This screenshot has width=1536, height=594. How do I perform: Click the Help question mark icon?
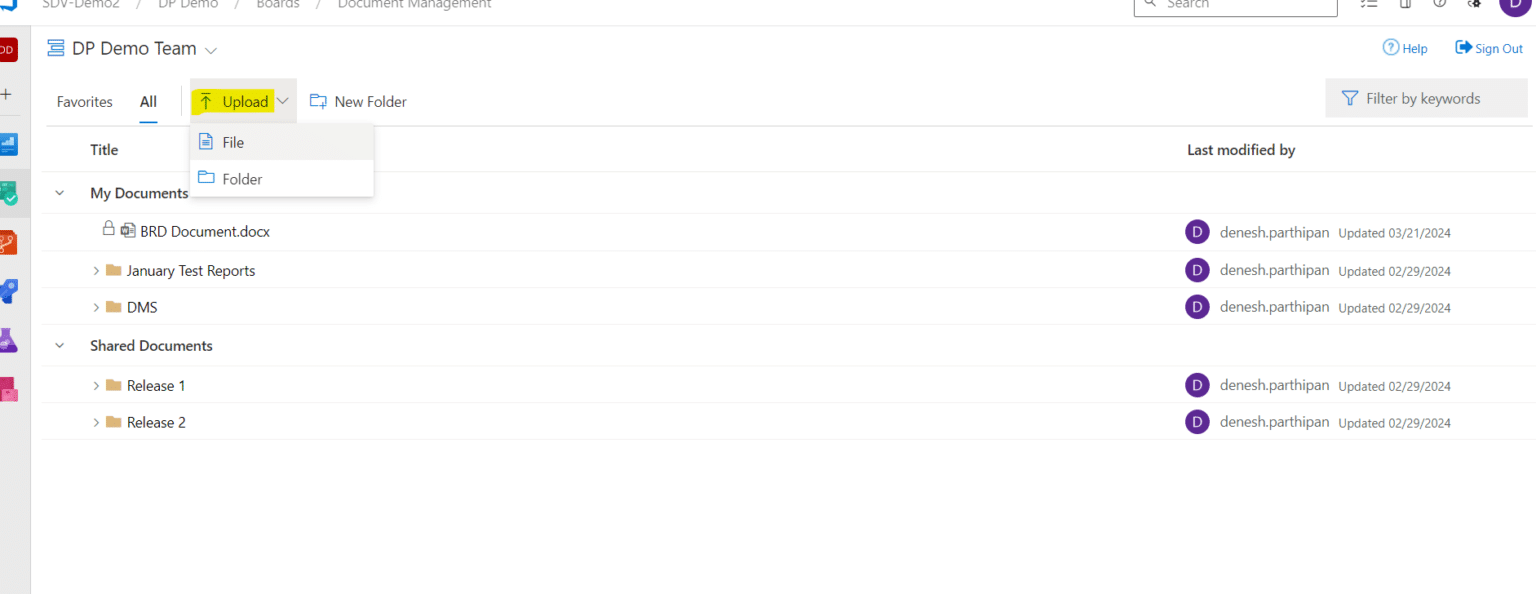click(x=1390, y=47)
